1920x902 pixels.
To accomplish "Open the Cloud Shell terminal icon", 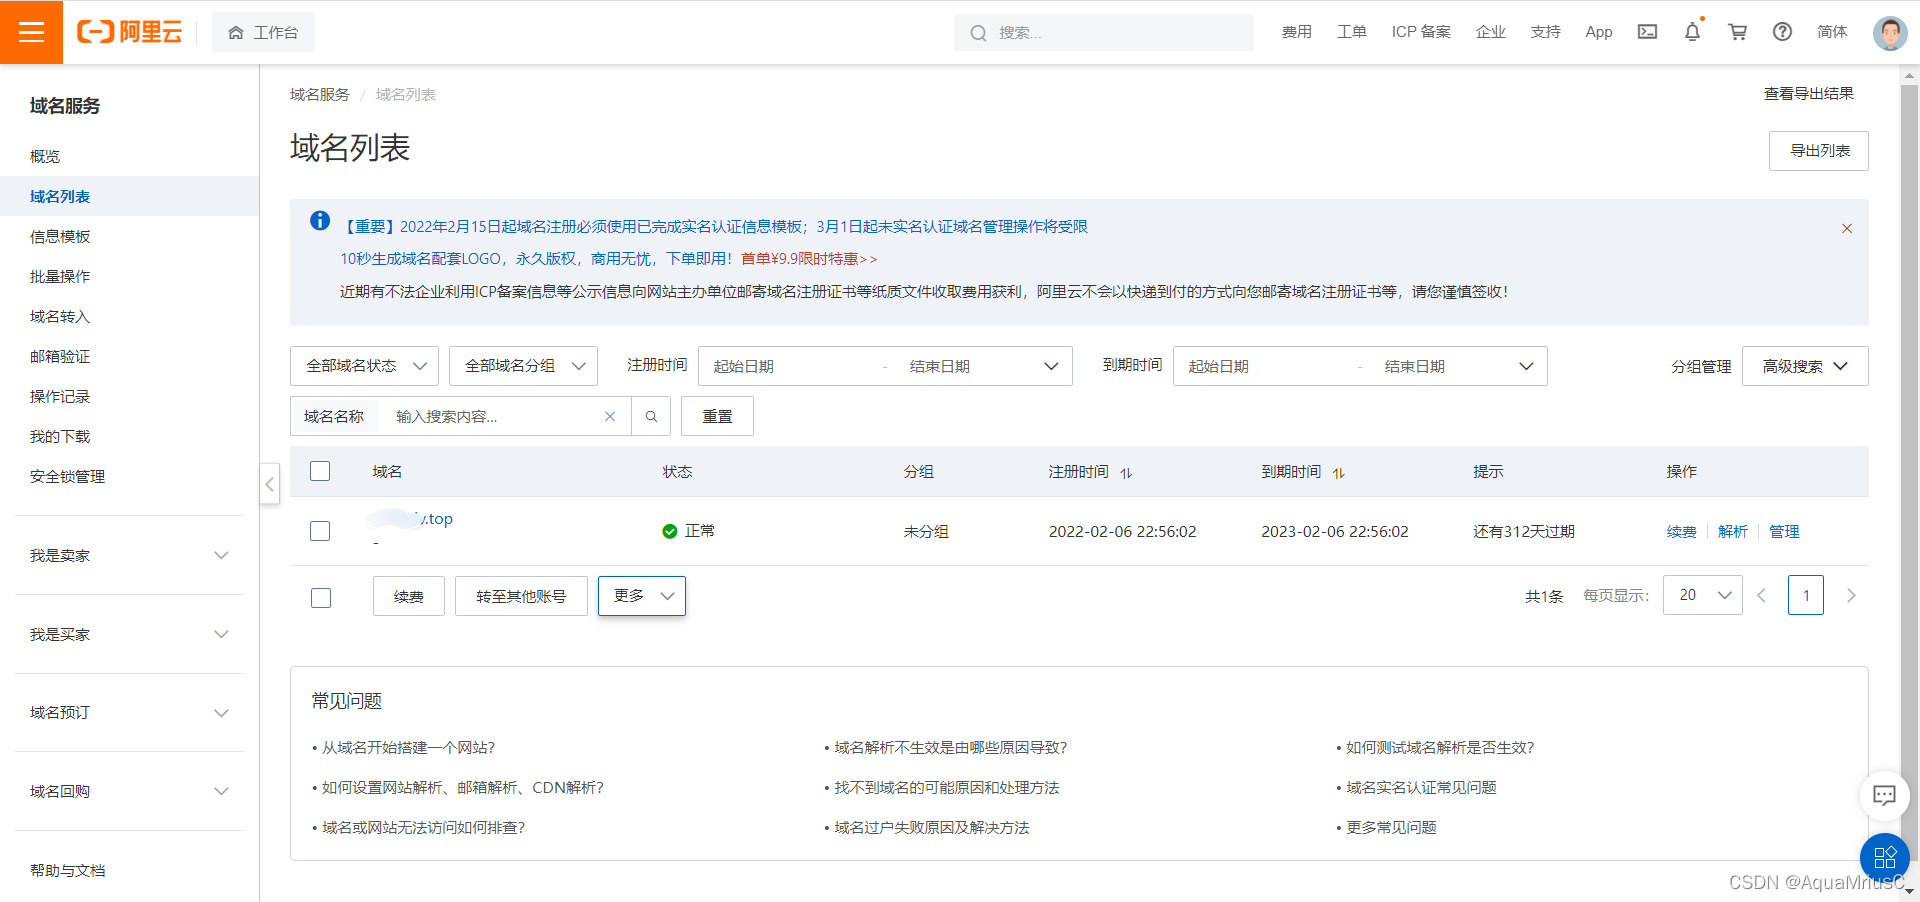I will coord(1647,32).
